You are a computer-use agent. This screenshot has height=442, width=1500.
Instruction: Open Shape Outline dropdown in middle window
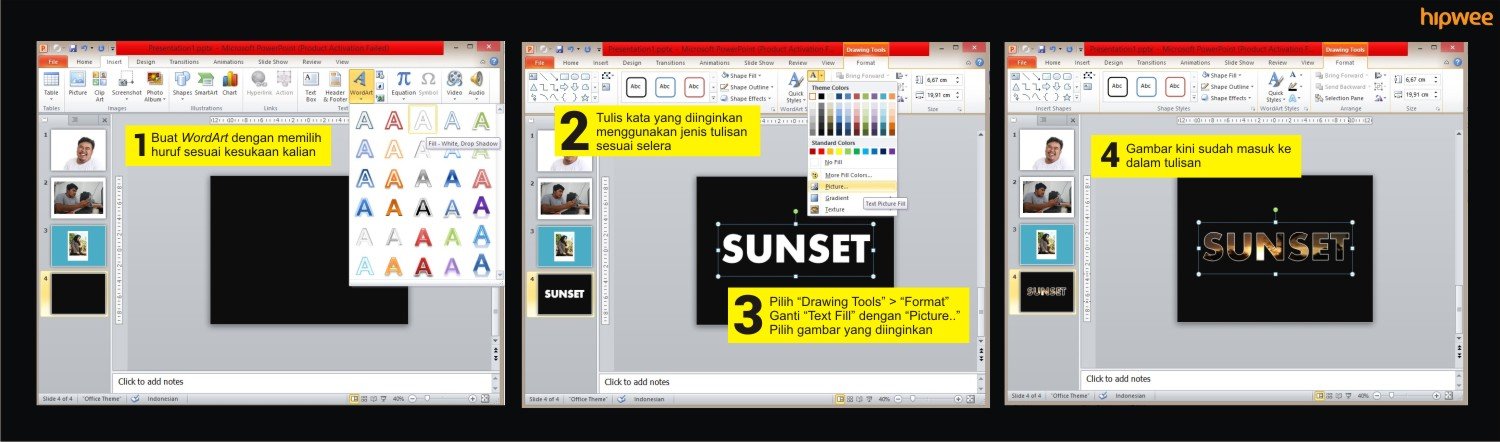[x=745, y=87]
